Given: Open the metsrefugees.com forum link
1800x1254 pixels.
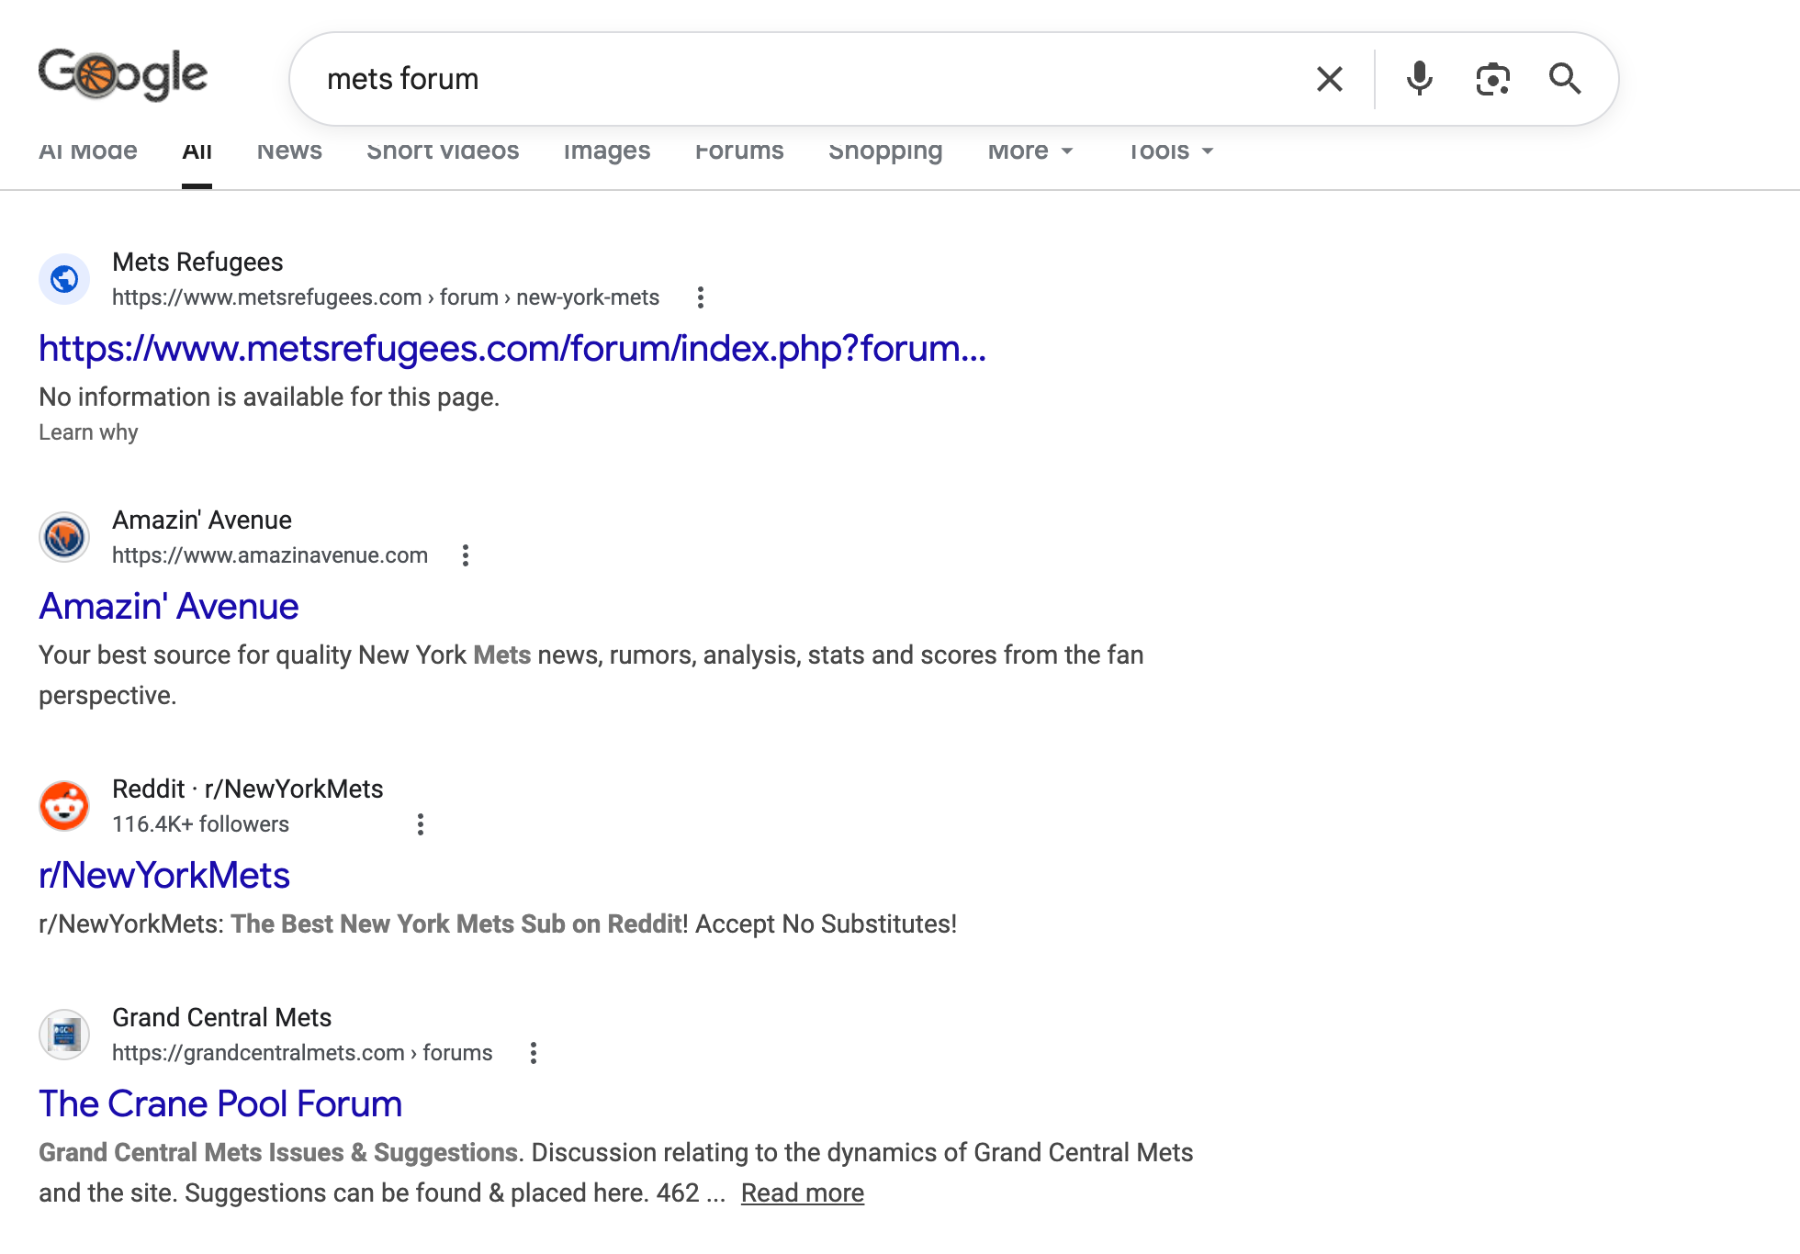Looking at the screenshot, I should 512,349.
